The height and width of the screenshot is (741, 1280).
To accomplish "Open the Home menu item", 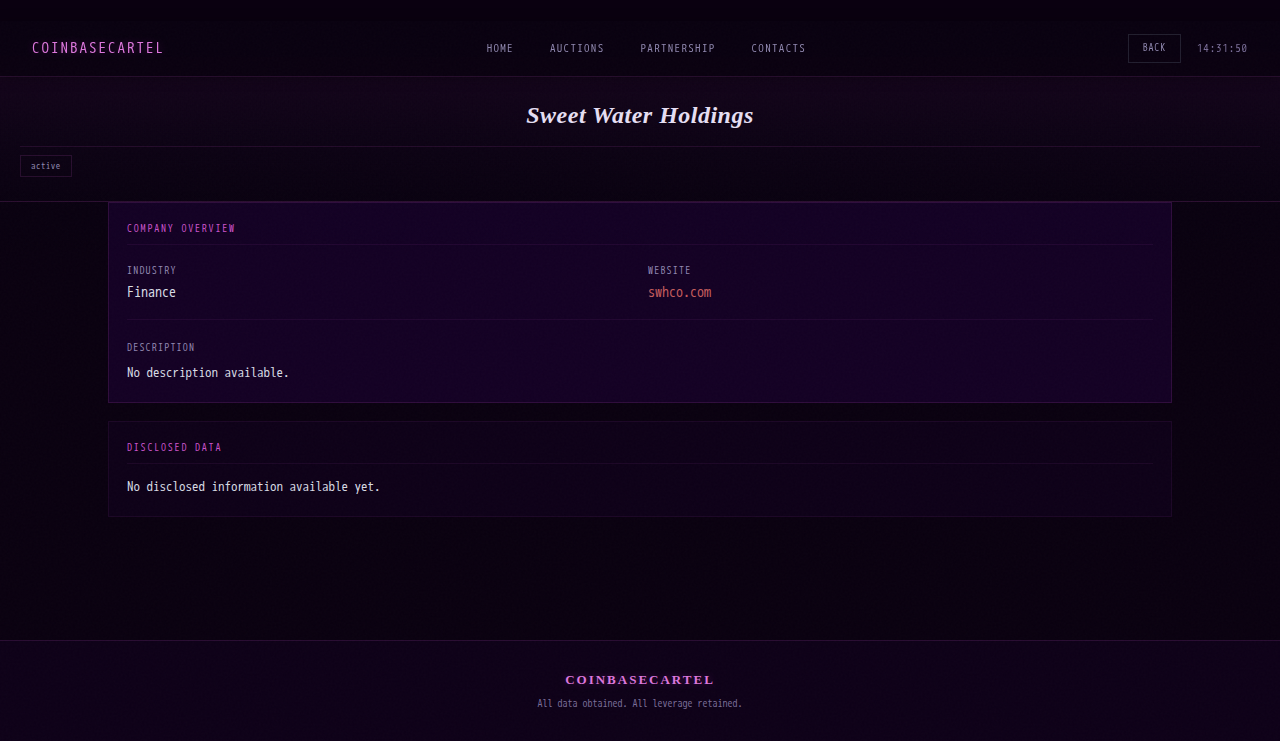I will pos(500,48).
